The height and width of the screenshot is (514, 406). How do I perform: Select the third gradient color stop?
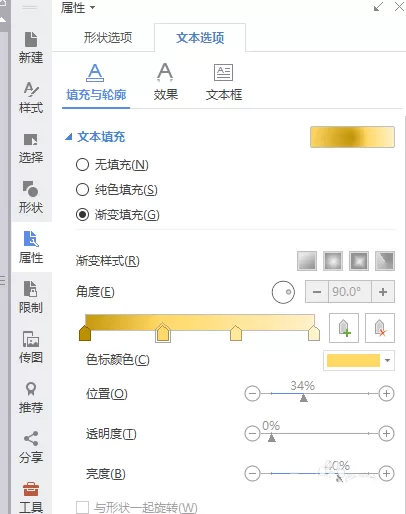(236, 333)
